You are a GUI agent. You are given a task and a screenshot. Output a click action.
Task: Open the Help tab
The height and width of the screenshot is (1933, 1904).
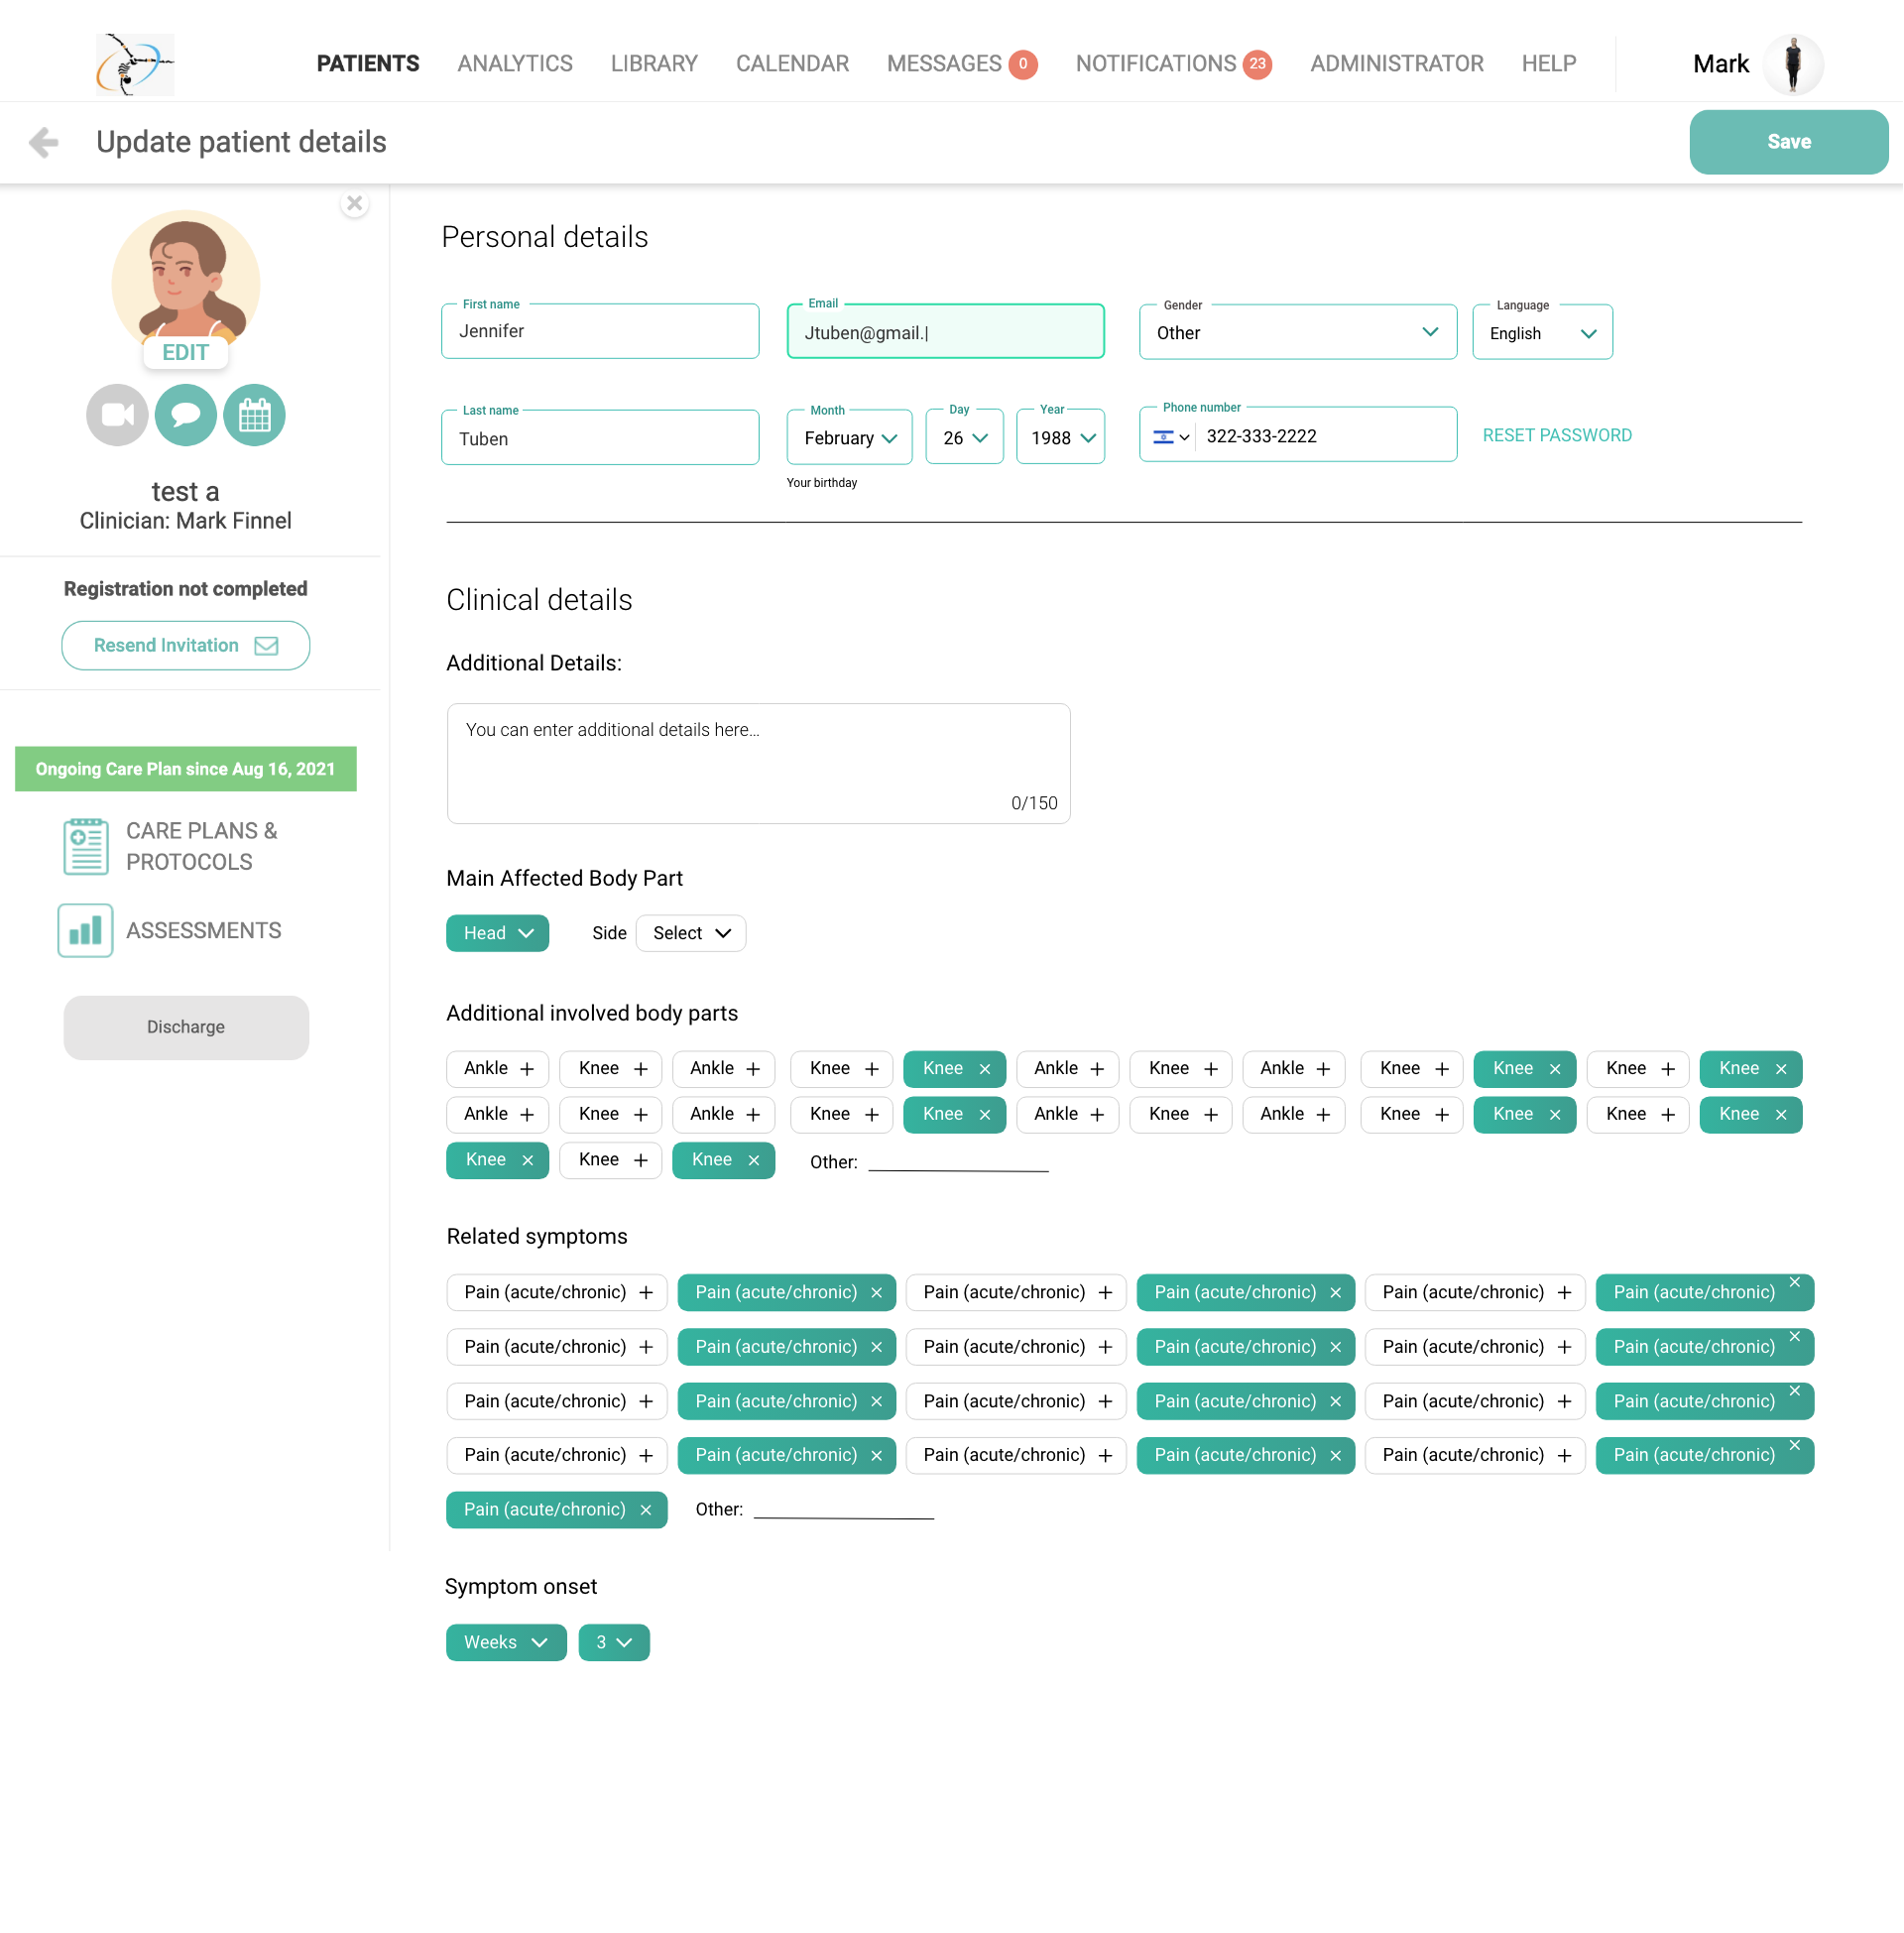[1550, 64]
